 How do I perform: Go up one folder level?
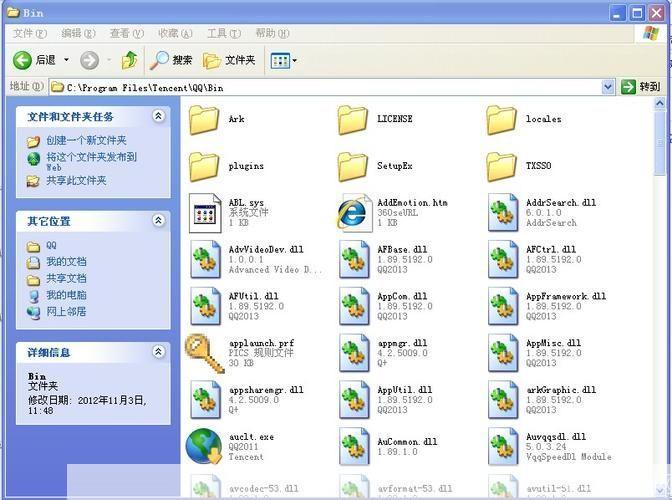pyautogui.click(x=129, y=60)
